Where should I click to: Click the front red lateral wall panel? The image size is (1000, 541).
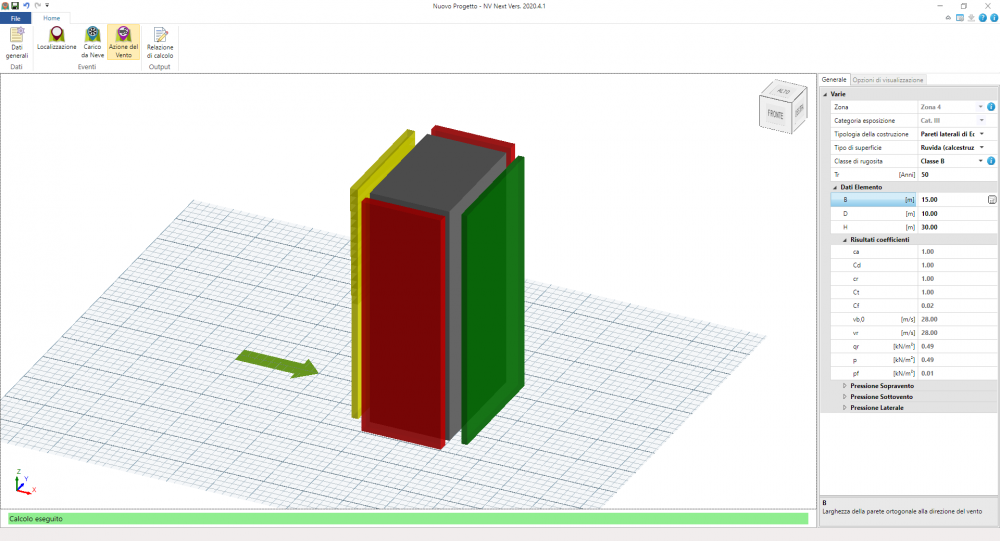click(403, 322)
